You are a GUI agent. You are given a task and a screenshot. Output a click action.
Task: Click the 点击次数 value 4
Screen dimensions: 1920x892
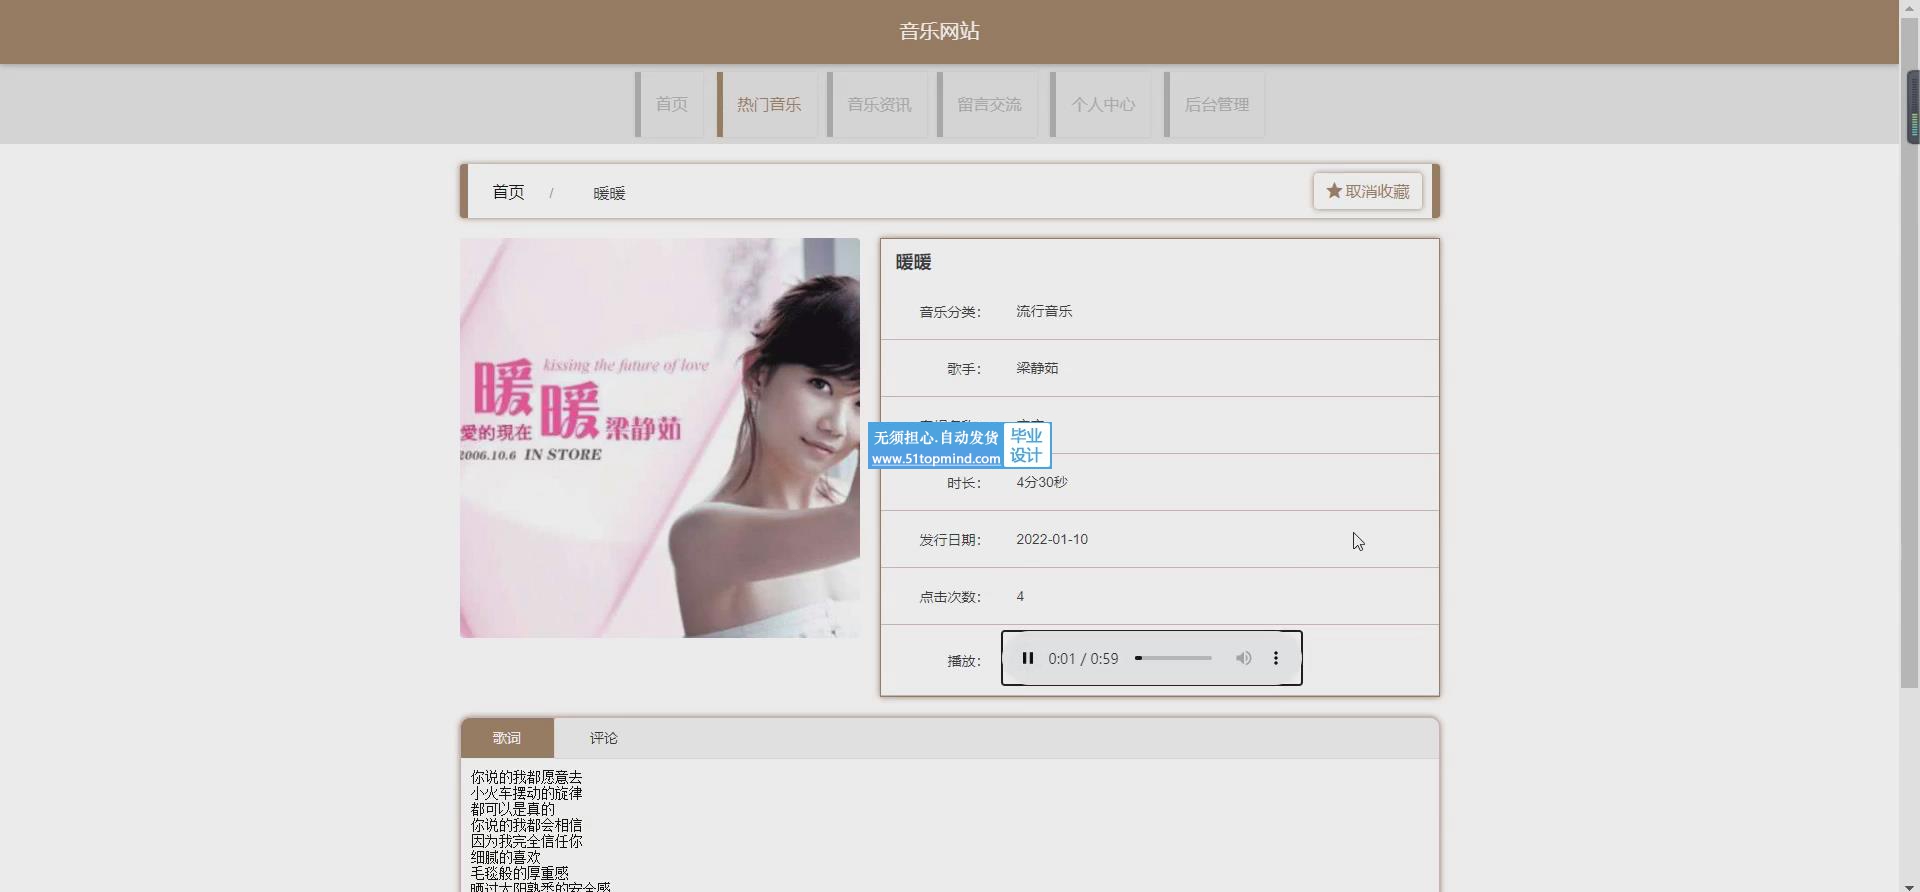[1020, 596]
